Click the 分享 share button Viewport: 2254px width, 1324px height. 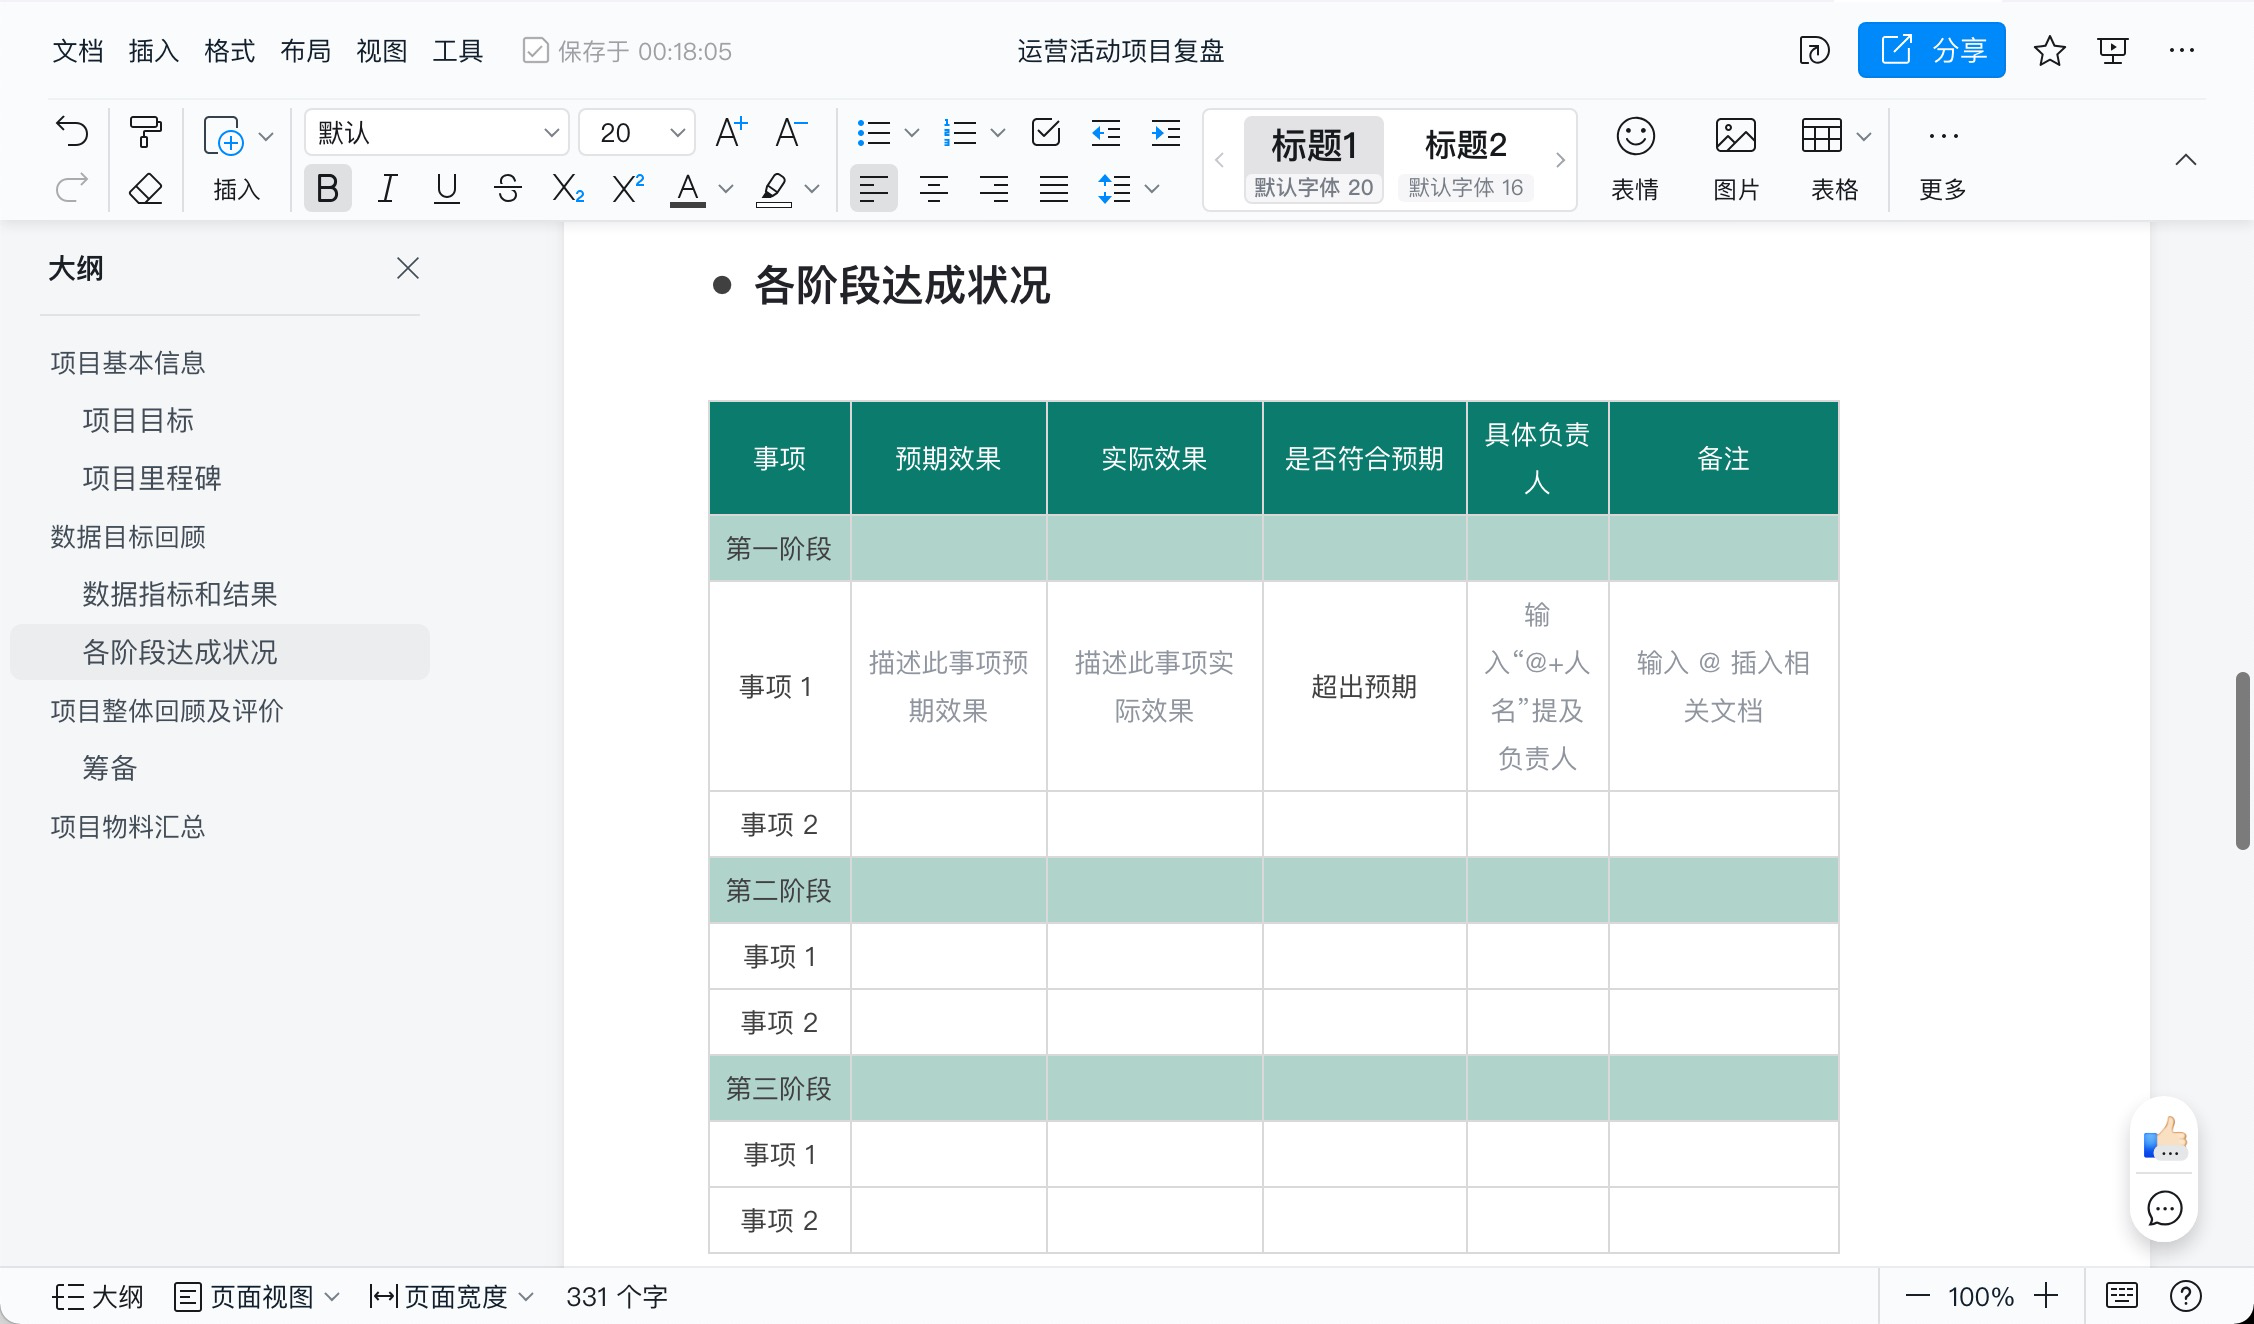1931,49
